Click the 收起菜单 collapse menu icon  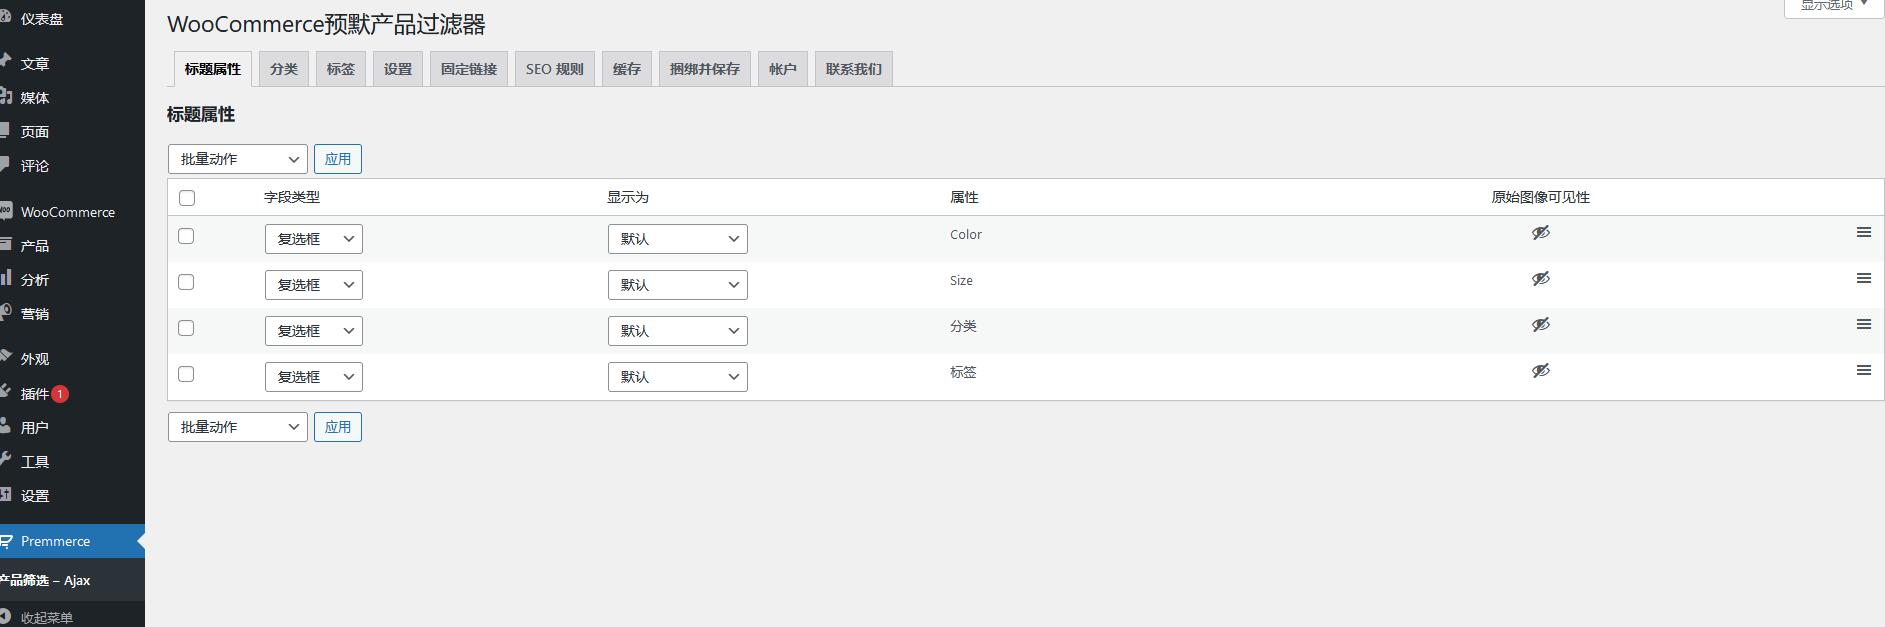click(5, 617)
